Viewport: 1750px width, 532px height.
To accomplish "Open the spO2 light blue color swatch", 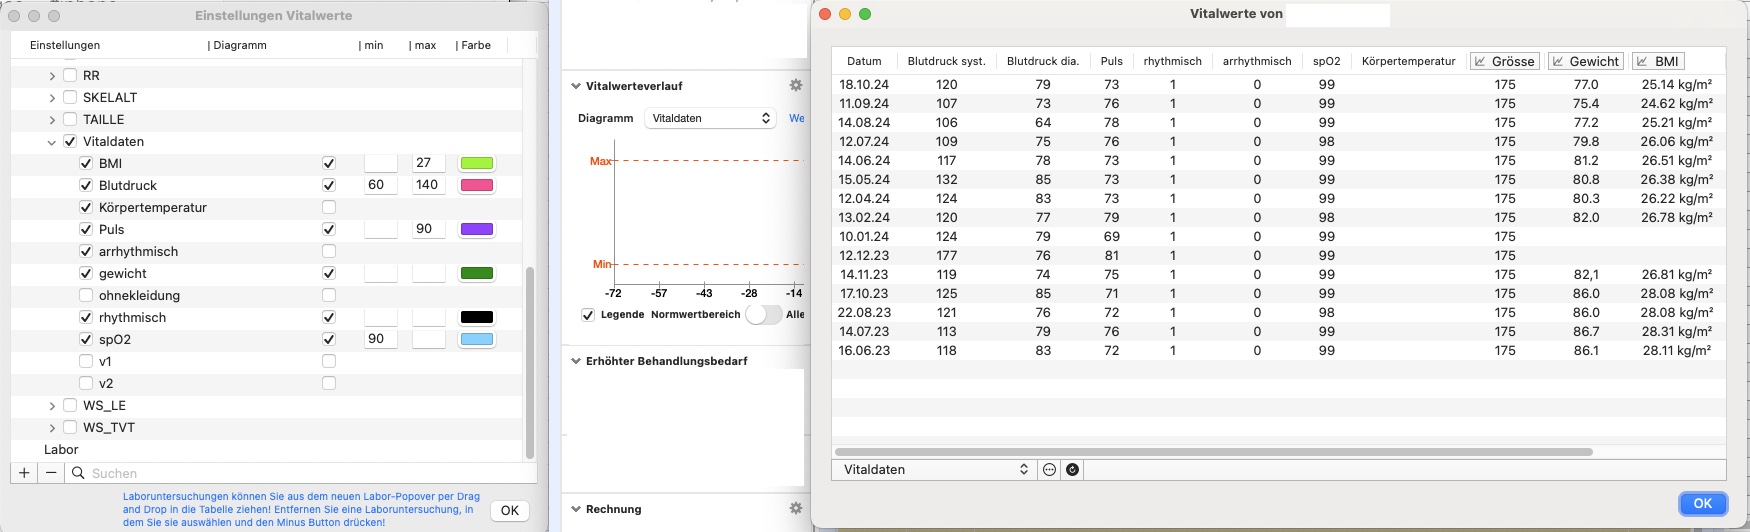I will pos(477,339).
